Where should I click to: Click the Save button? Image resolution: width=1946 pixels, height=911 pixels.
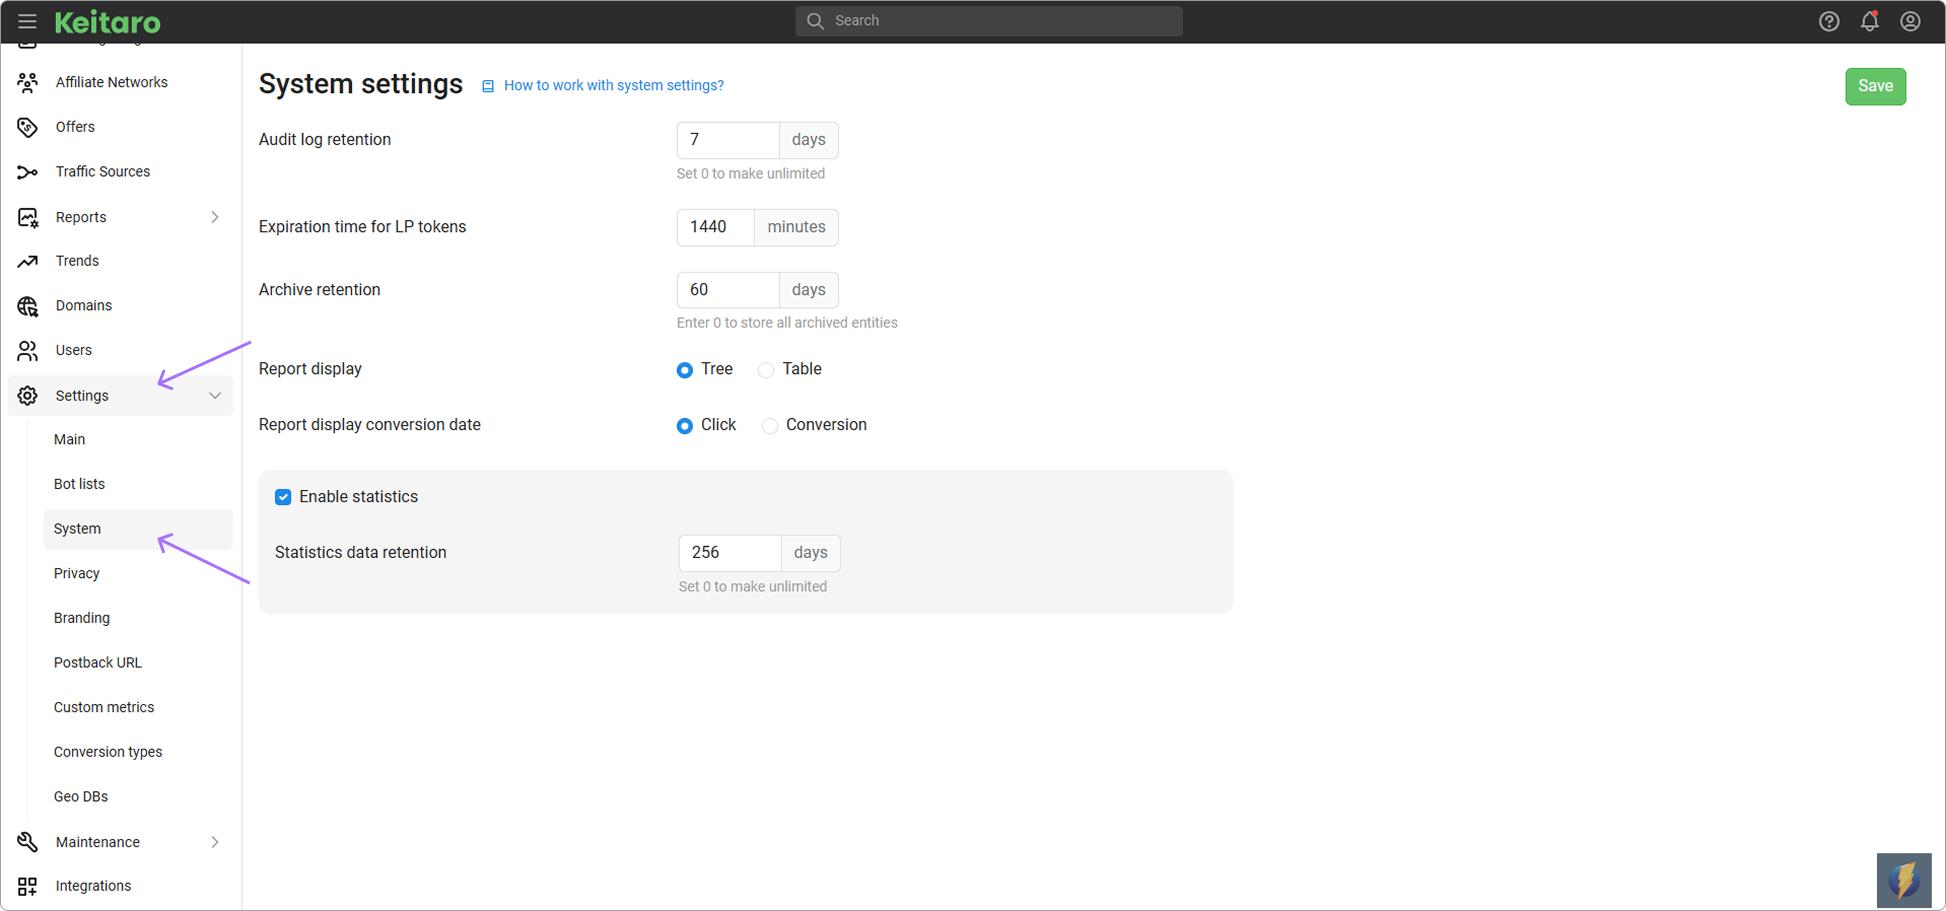click(x=1875, y=86)
